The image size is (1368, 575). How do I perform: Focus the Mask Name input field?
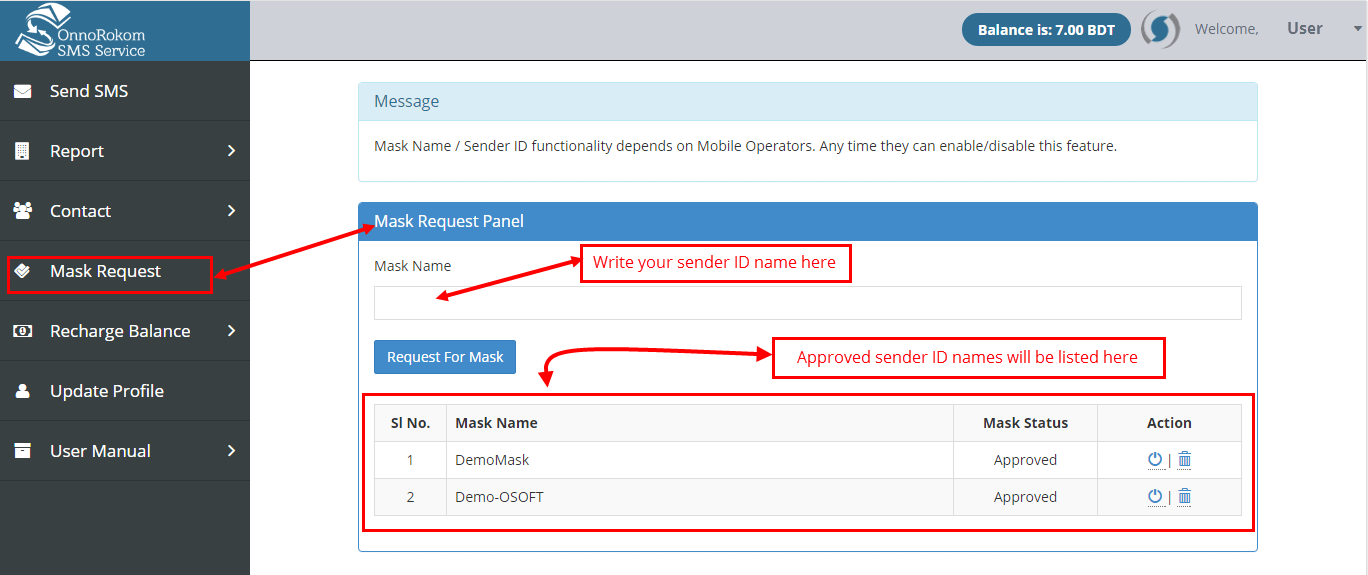[808, 303]
